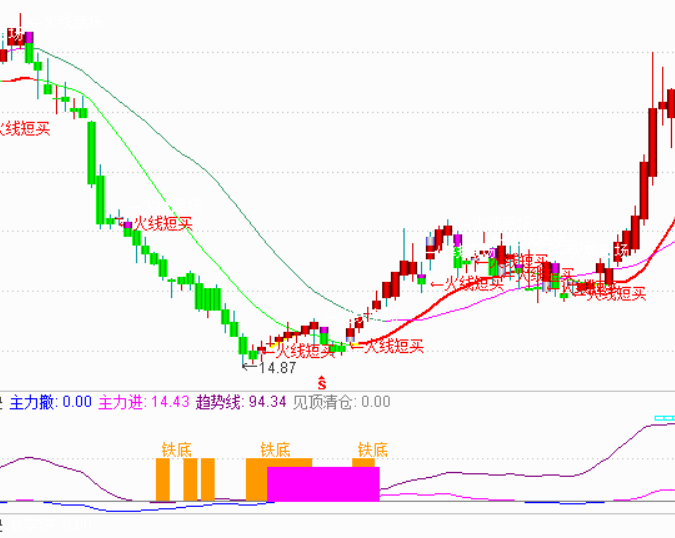Select the 主力撤 indicator value label
The width and height of the screenshot is (675, 538).
pos(50,403)
